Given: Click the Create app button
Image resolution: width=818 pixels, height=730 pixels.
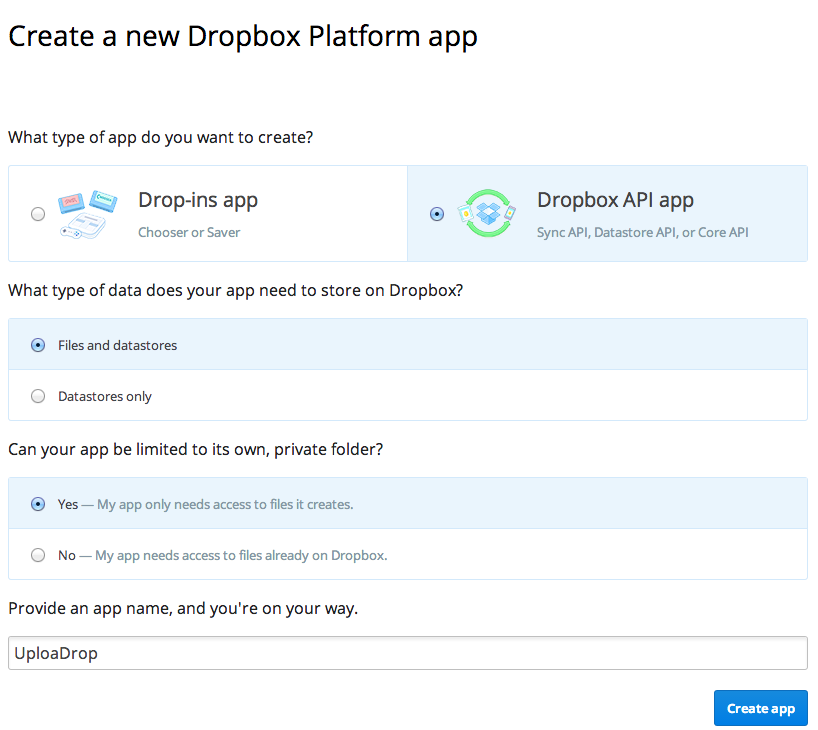Looking at the screenshot, I should (x=761, y=708).
